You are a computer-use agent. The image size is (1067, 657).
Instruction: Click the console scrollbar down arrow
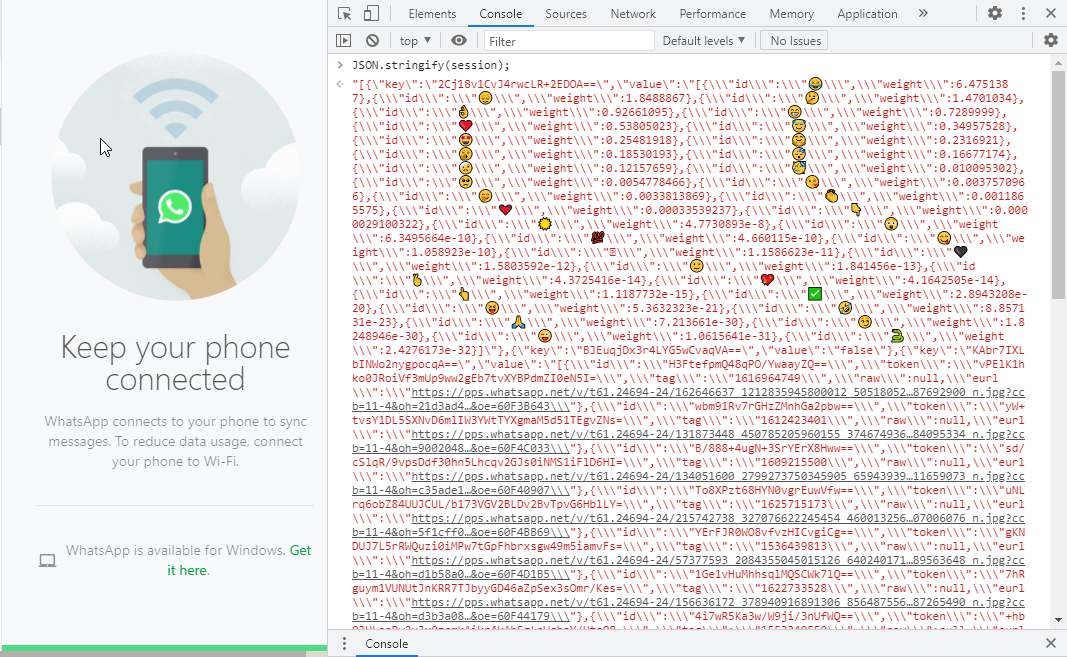(x=1058, y=620)
